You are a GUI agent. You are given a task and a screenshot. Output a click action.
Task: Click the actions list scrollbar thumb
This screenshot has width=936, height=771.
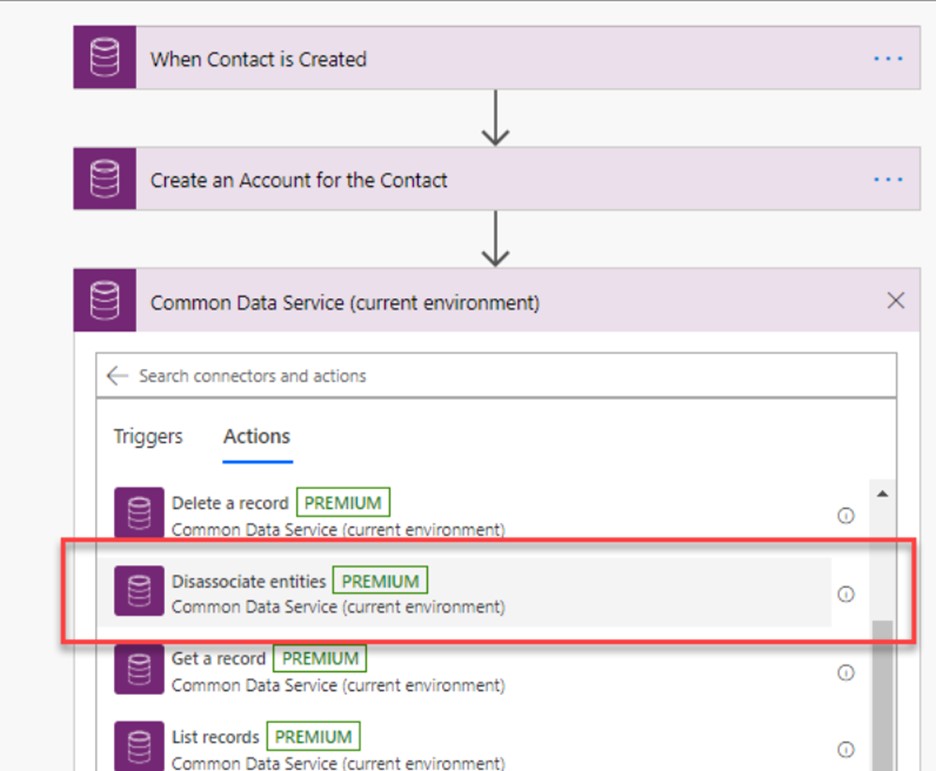pos(882,696)
